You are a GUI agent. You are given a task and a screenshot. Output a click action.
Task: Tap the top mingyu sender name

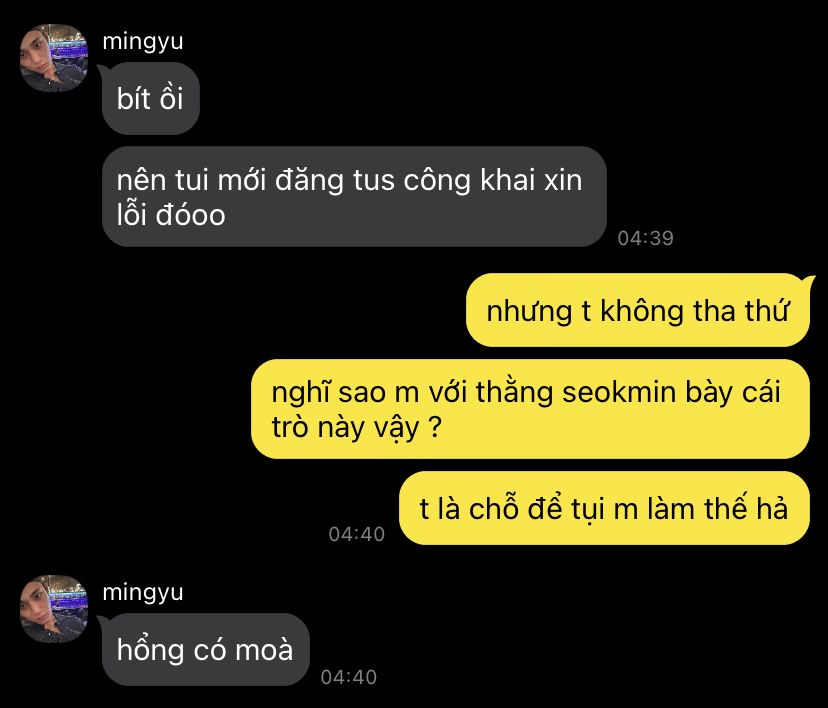143,42
